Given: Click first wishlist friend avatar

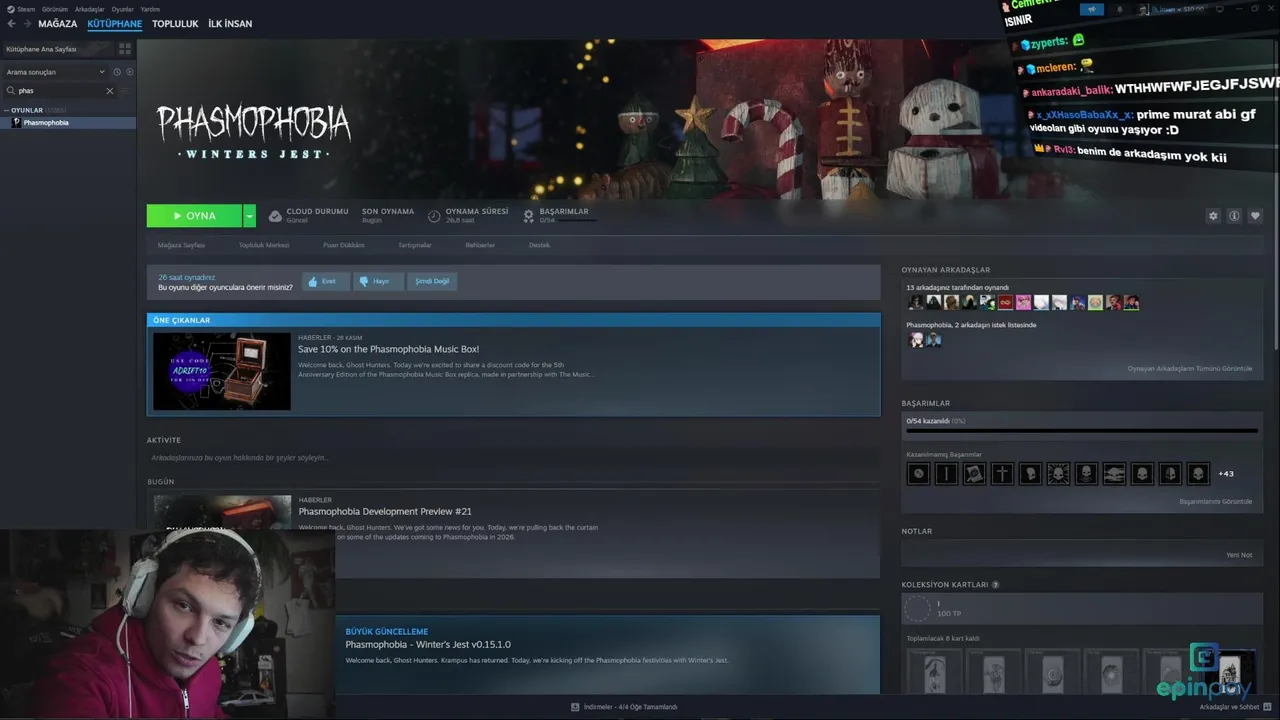Looking at the screenshot, I should tap(915, 340).
